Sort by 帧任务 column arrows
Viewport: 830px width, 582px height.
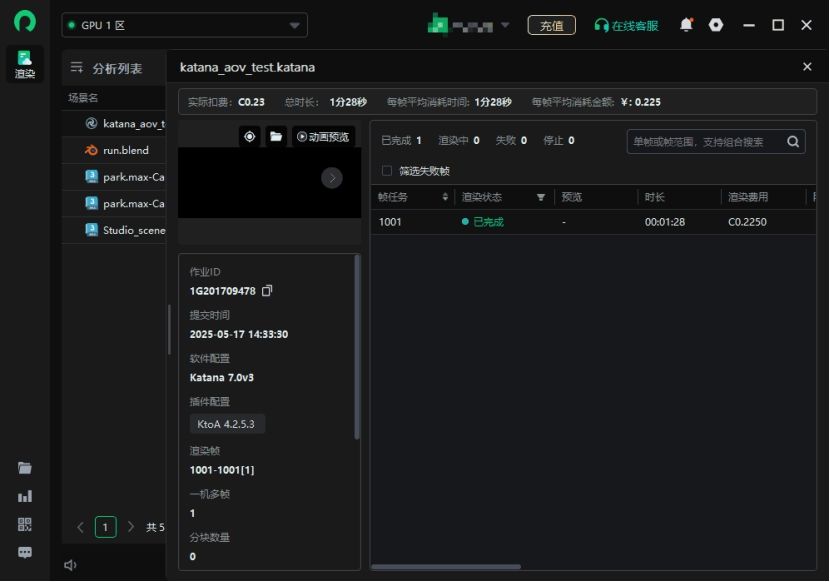(x=445, y=197)
